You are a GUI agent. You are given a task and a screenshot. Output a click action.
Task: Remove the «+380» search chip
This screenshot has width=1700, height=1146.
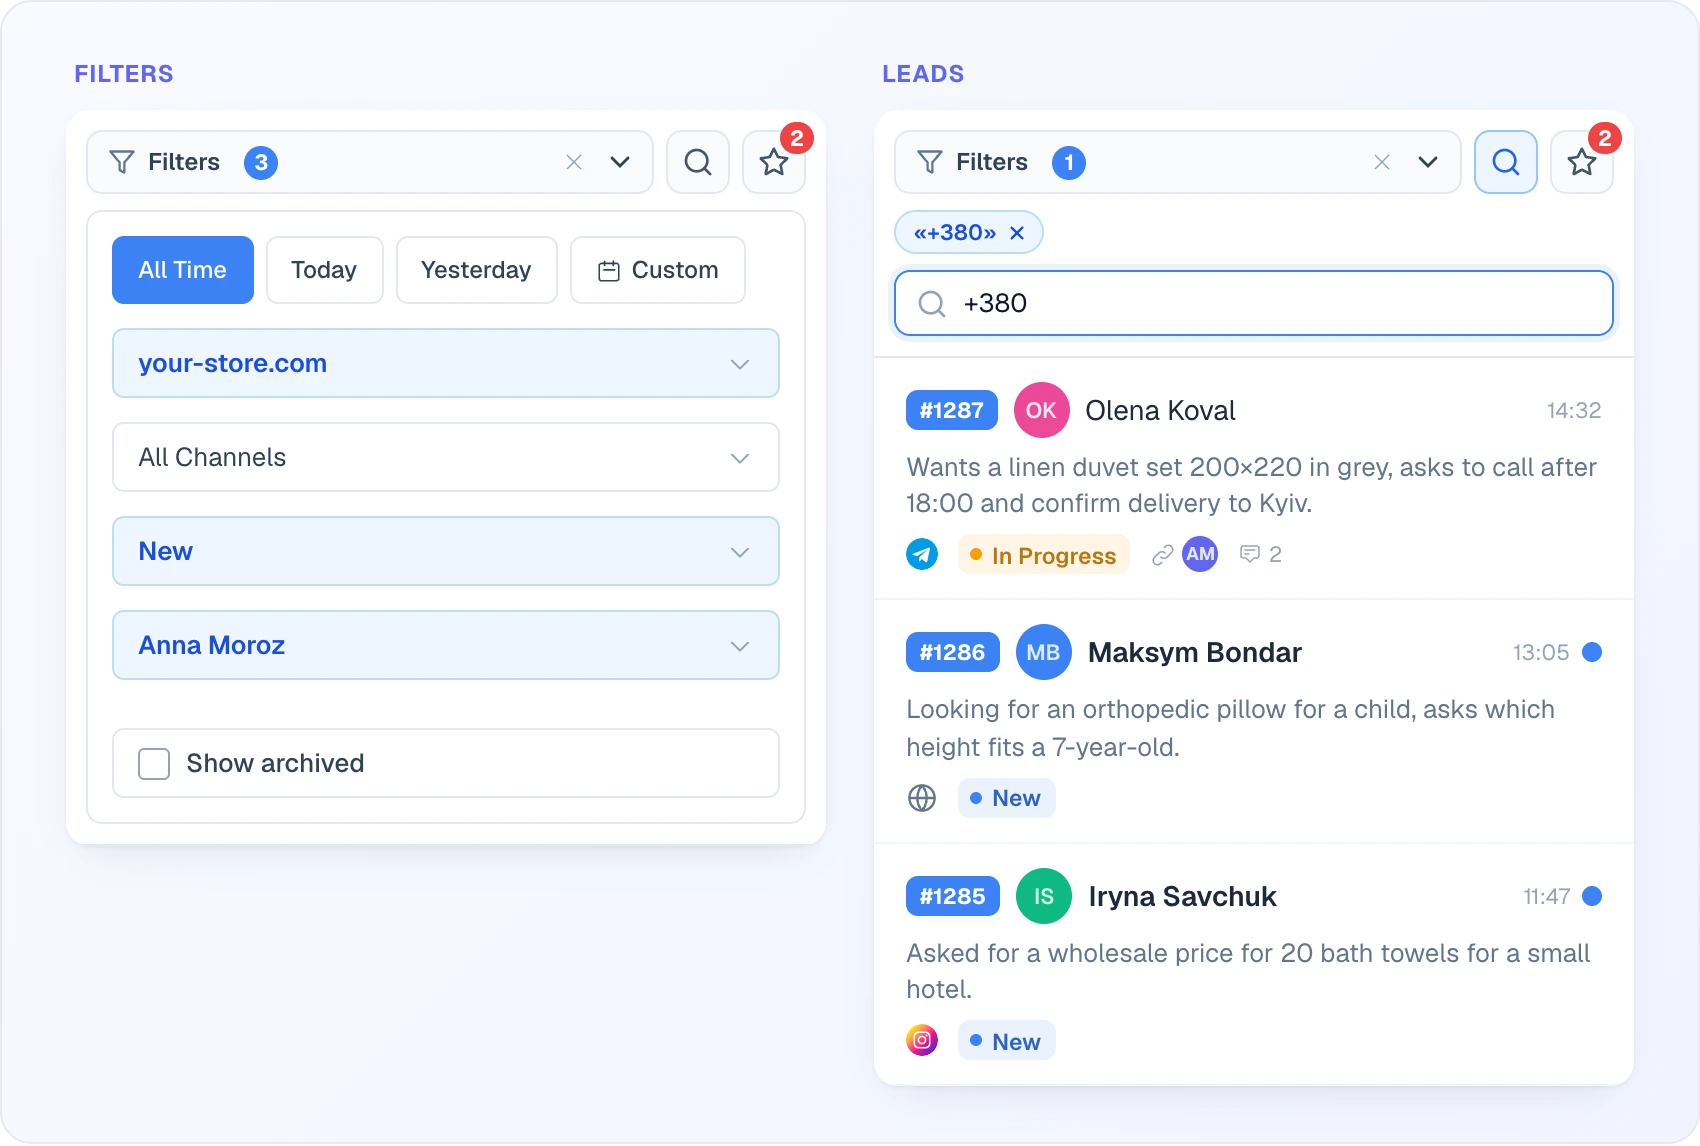[1017, 233]
